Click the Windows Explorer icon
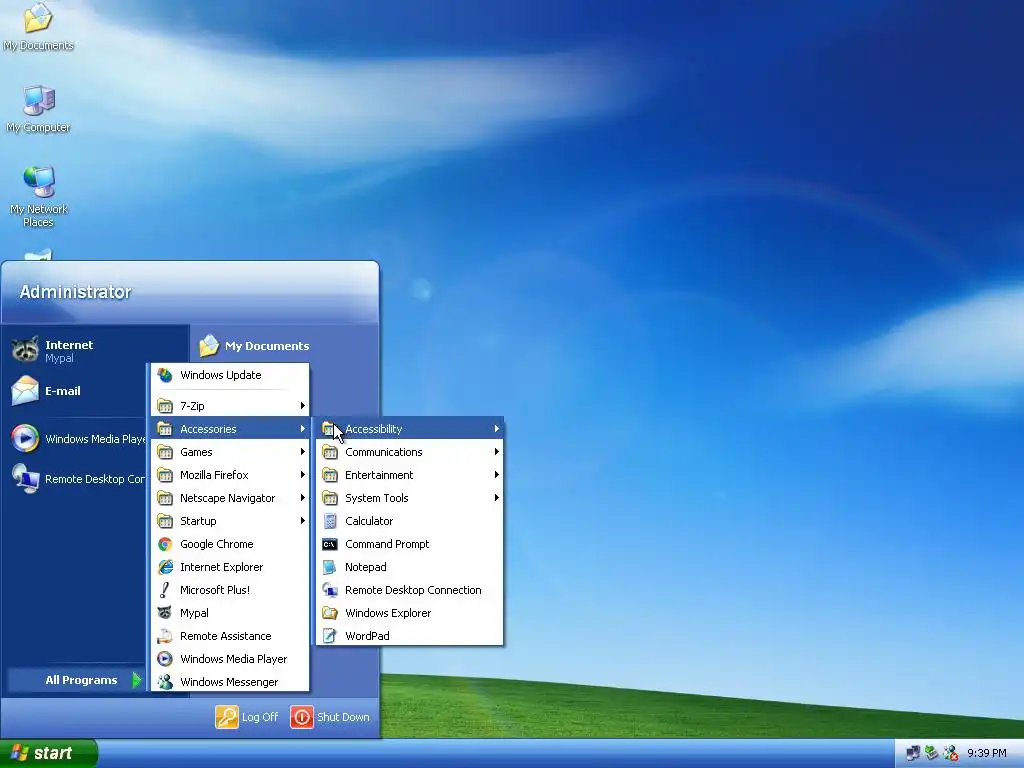This screenshot has height=768, width=1024. click(x=330, y=613)
